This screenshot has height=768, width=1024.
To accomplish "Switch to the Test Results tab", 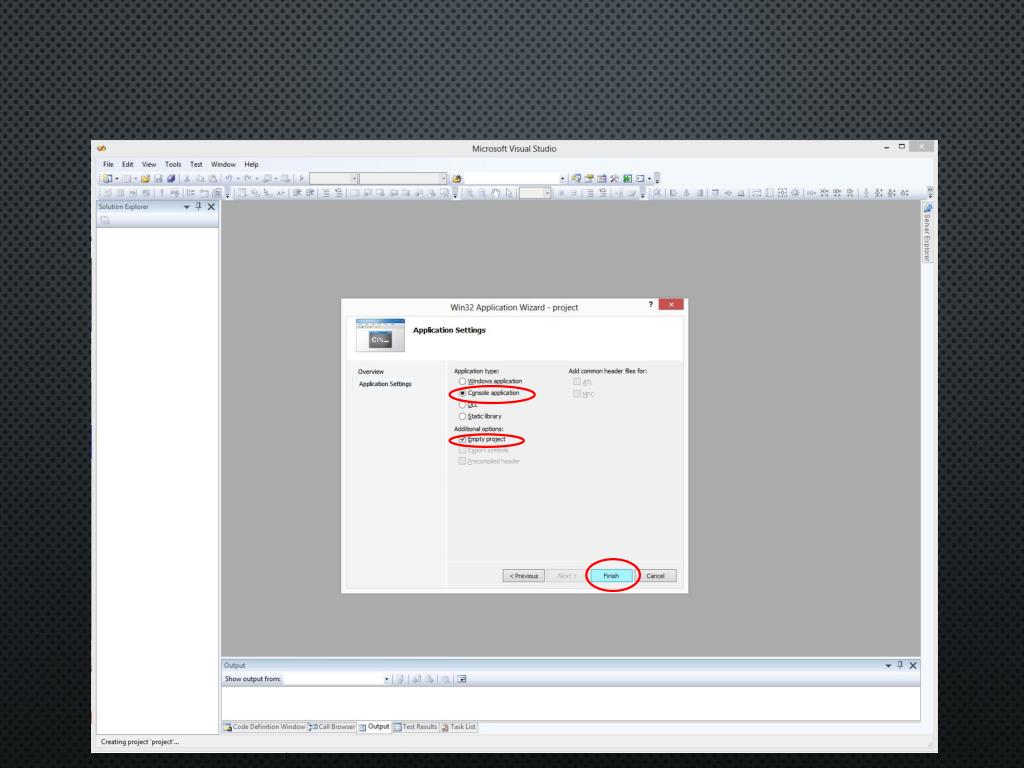I will [x=415, y=727].
